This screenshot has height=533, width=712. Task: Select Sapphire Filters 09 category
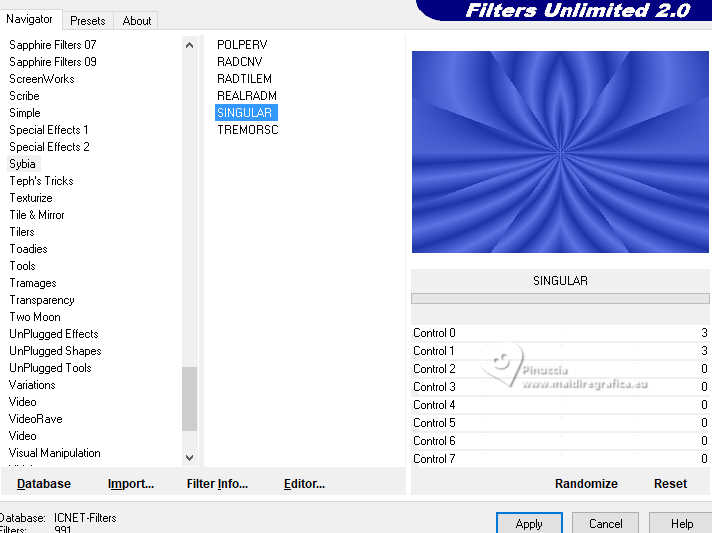53,62
